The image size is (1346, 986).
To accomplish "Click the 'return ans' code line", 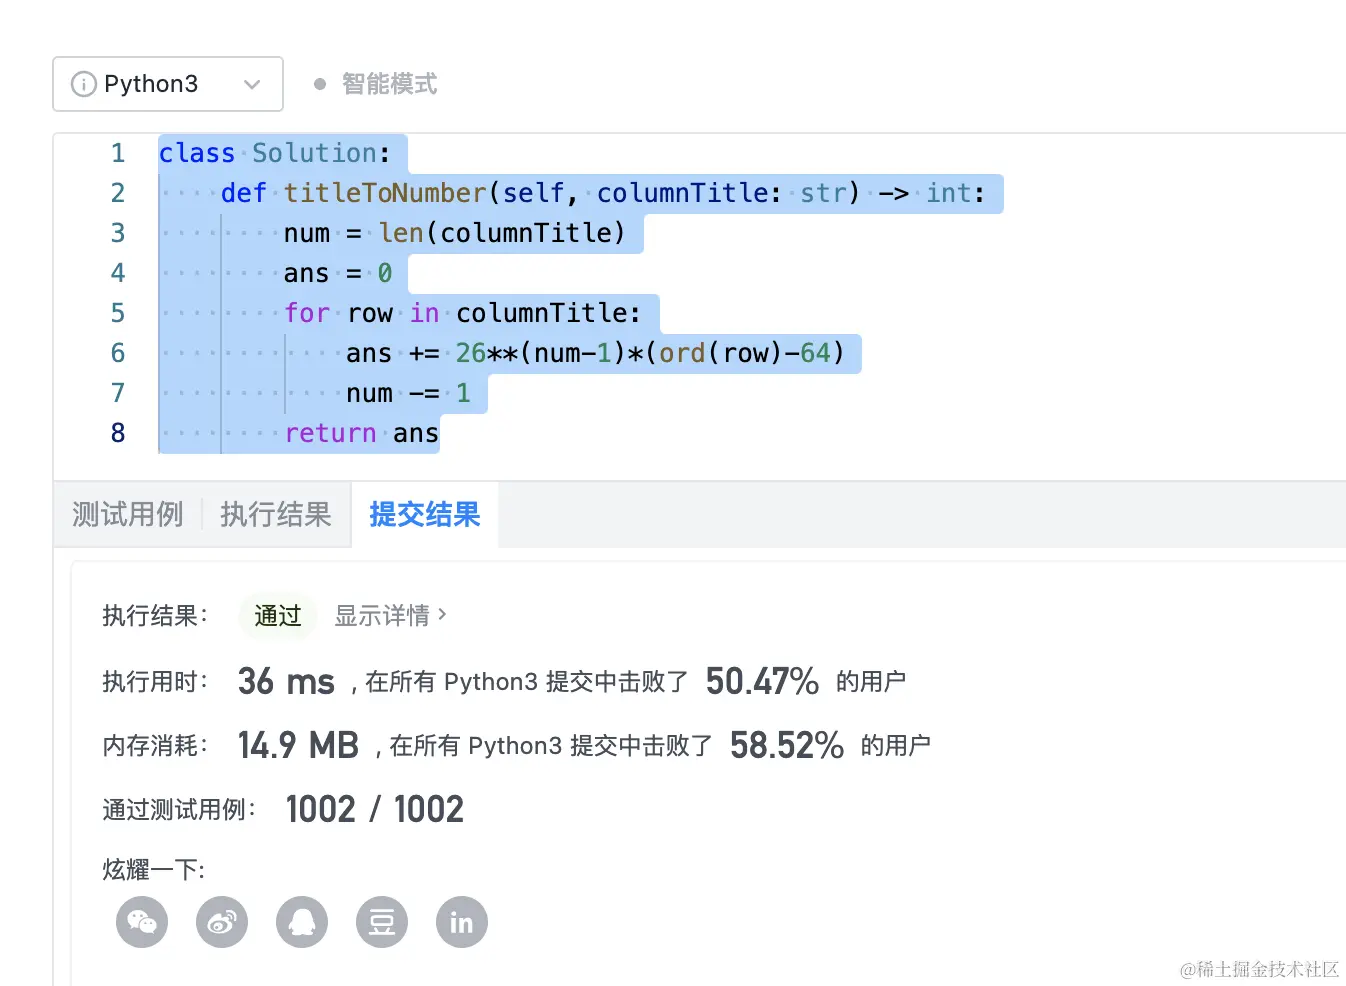I will click(362, 433).
